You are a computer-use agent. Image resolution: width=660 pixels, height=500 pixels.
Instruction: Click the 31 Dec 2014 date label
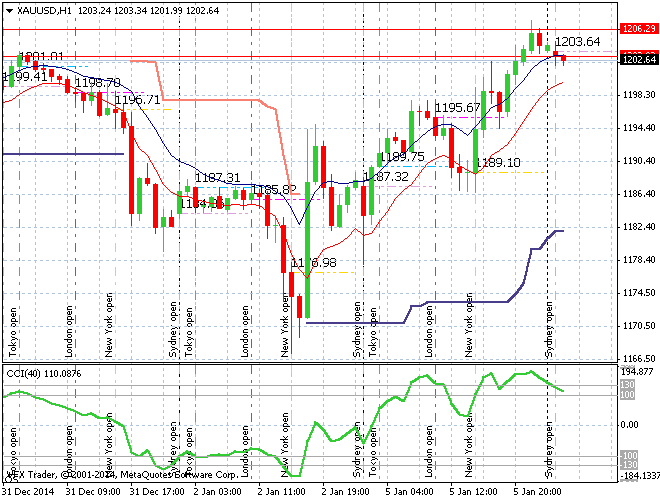pos(29,492)
